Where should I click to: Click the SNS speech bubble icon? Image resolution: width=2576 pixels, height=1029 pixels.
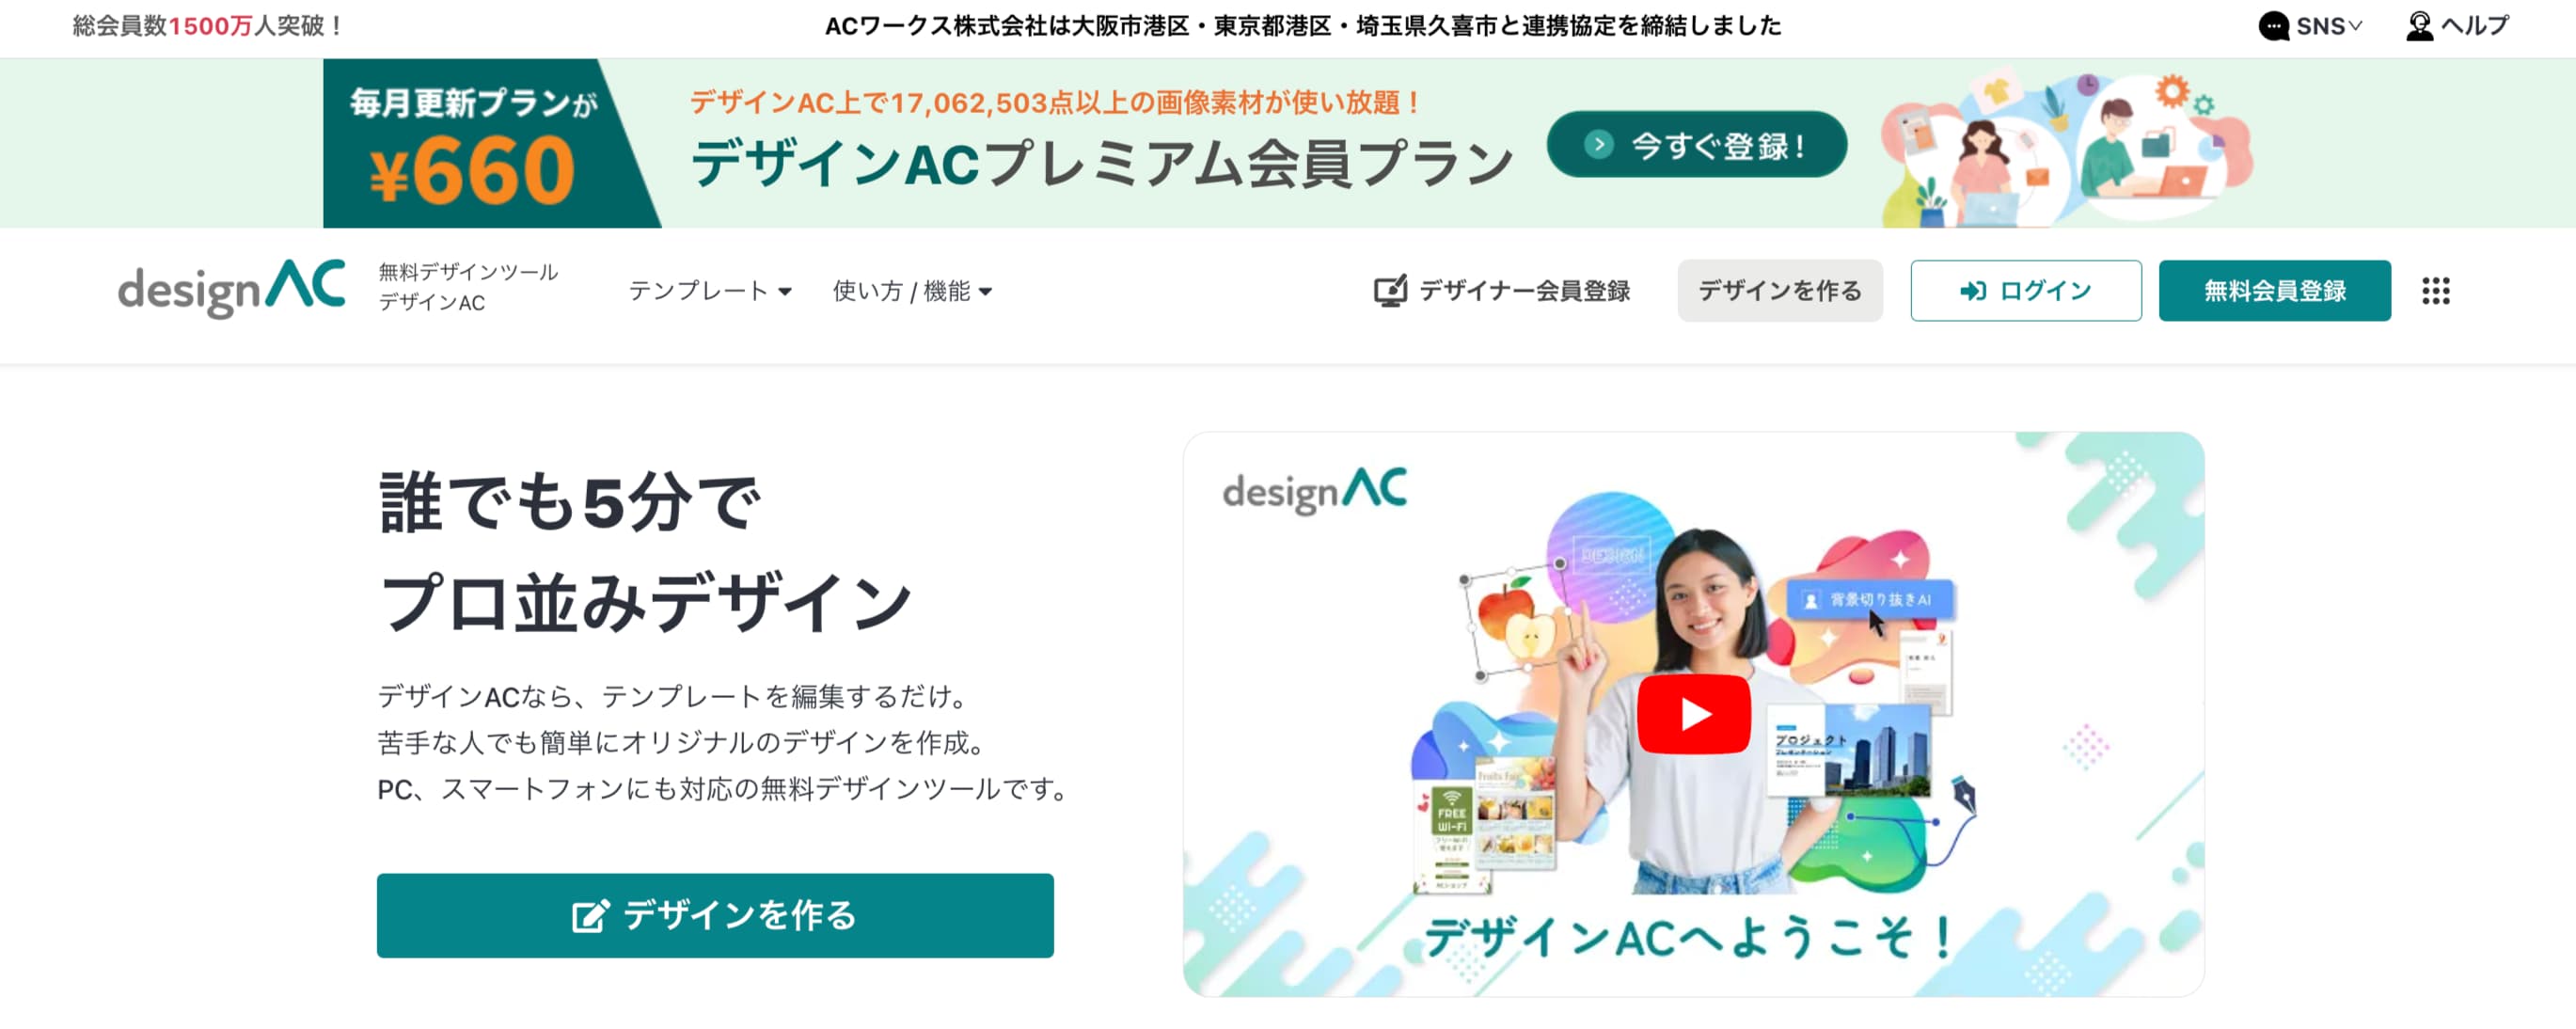2273,26
